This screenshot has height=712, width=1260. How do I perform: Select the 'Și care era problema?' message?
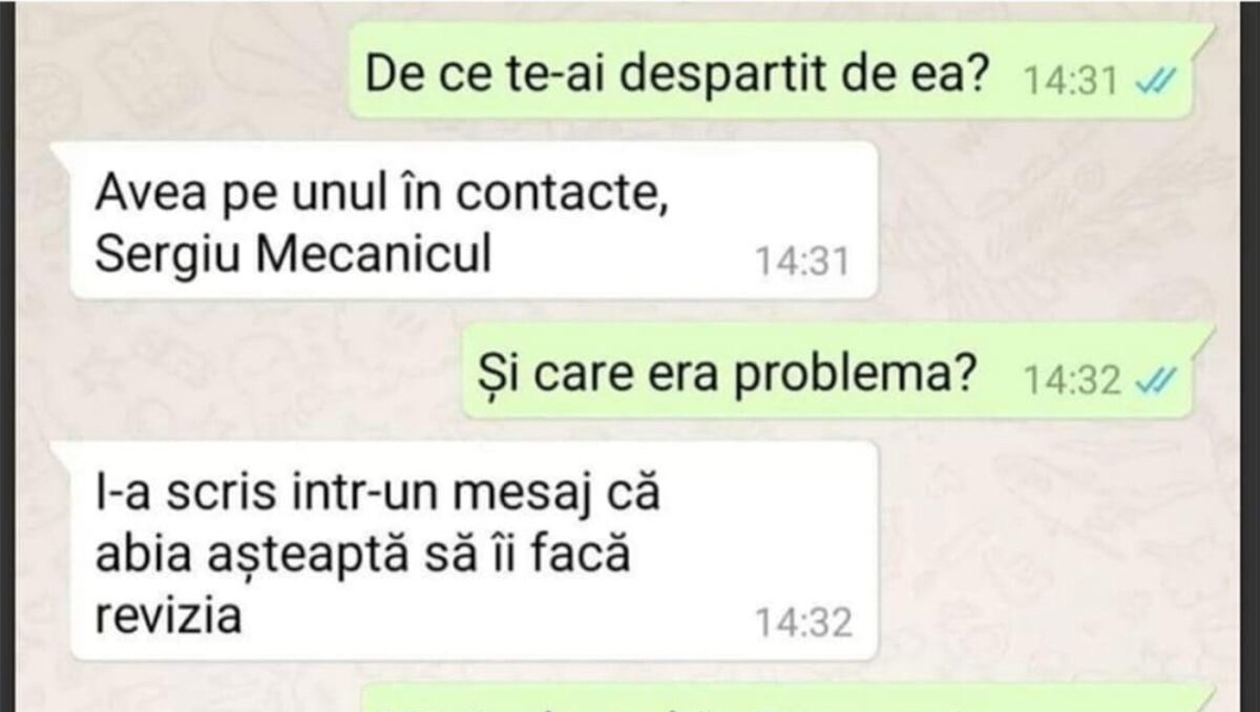click(828, 370)
